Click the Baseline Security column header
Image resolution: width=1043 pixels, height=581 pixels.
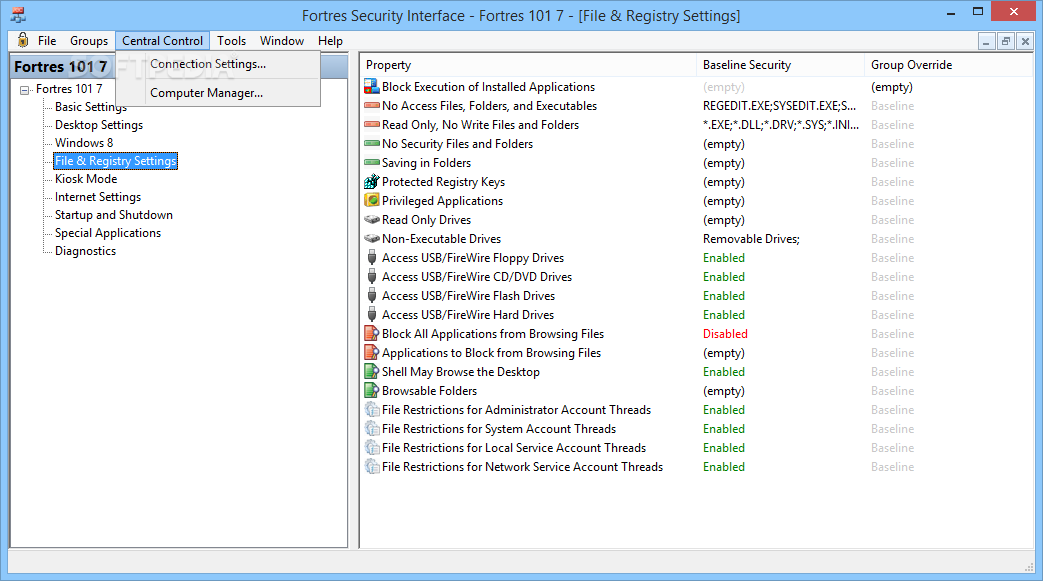pos(780,65)
